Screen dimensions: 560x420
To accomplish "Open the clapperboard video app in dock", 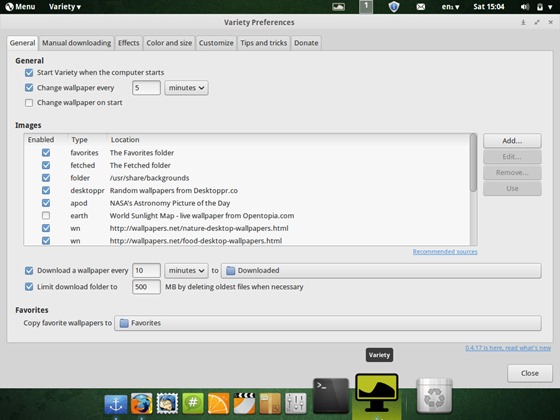I will 244,404.
